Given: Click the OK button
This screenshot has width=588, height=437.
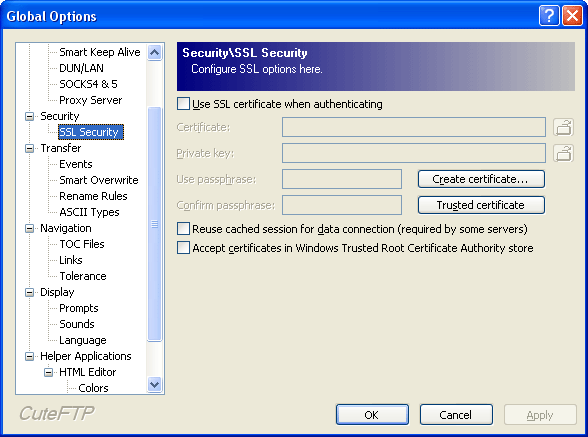Looking at the screenshot, I should click(x=372, y=414).
